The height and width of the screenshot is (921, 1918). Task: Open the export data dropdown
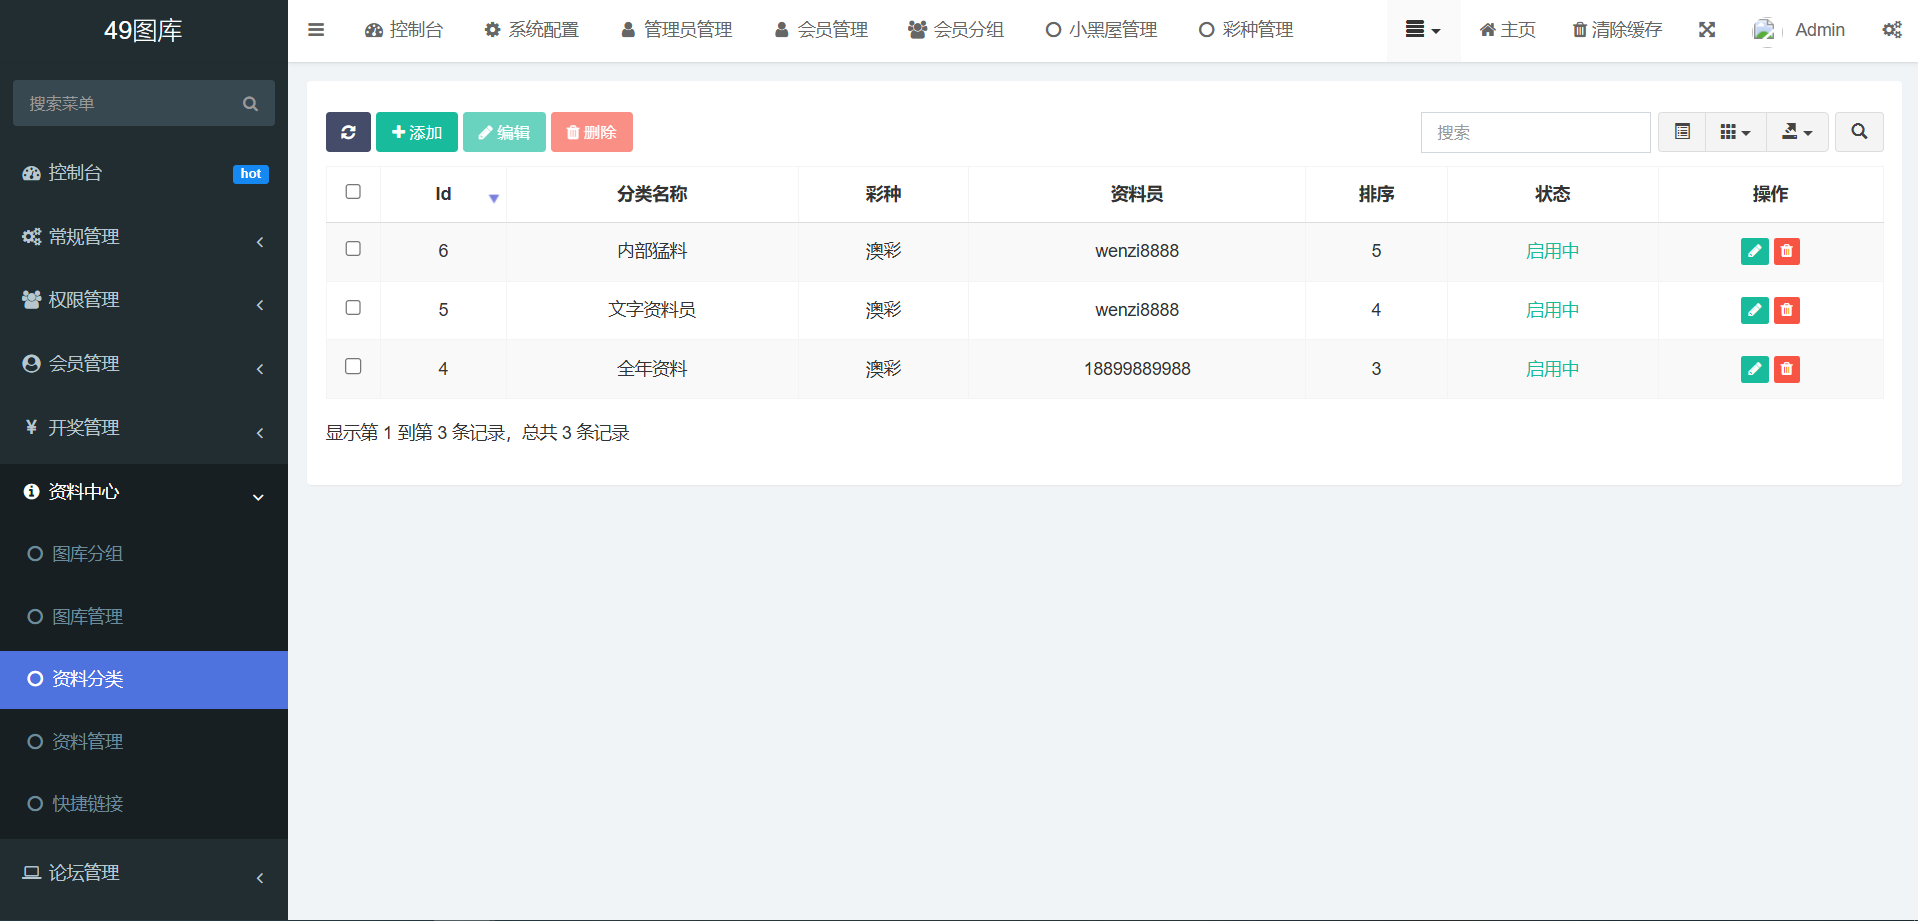pyautogui.click(x=1797, y=132)
